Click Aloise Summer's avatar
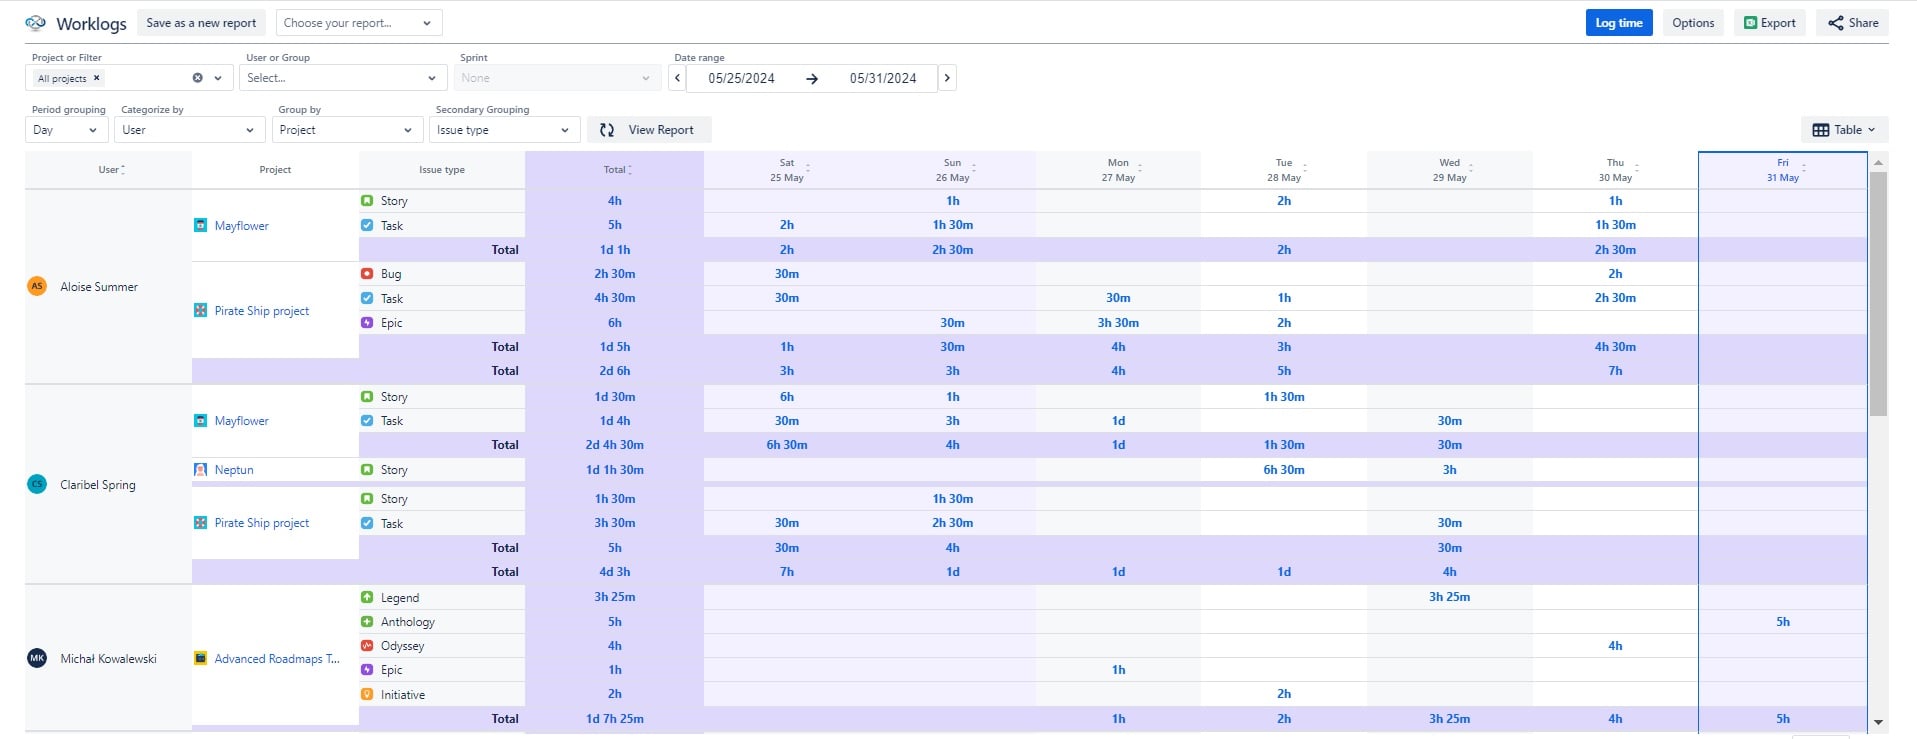The image size is (1917, 739). 37,286
